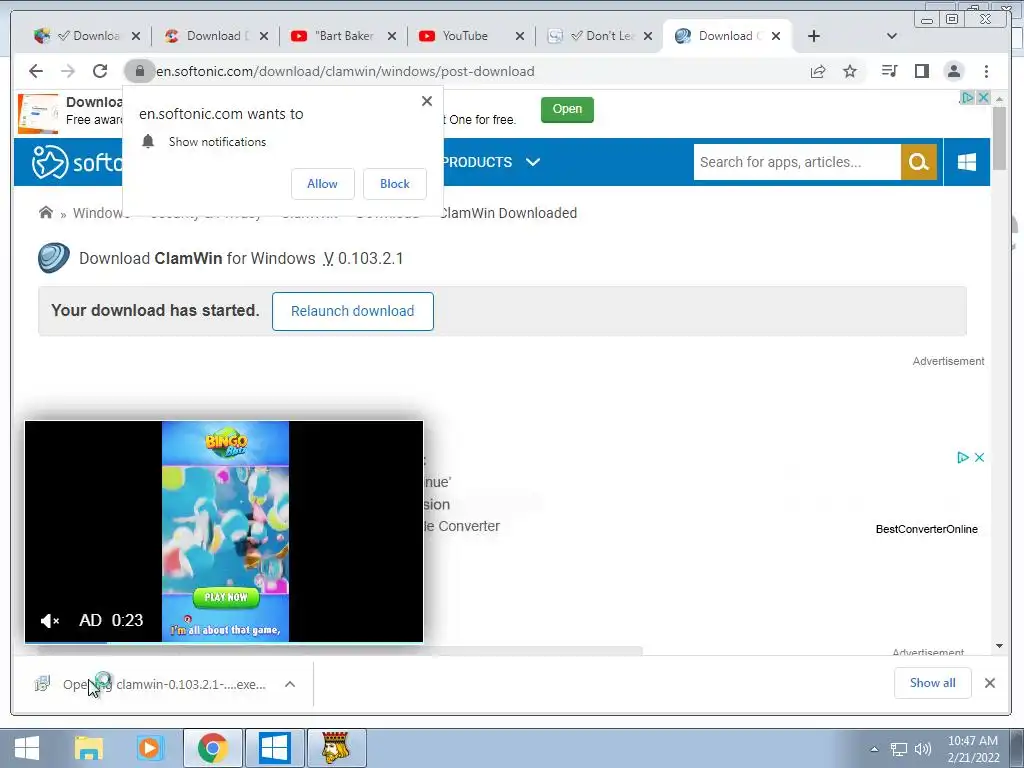Bookmark this page with the star icon

click(850, 71)
